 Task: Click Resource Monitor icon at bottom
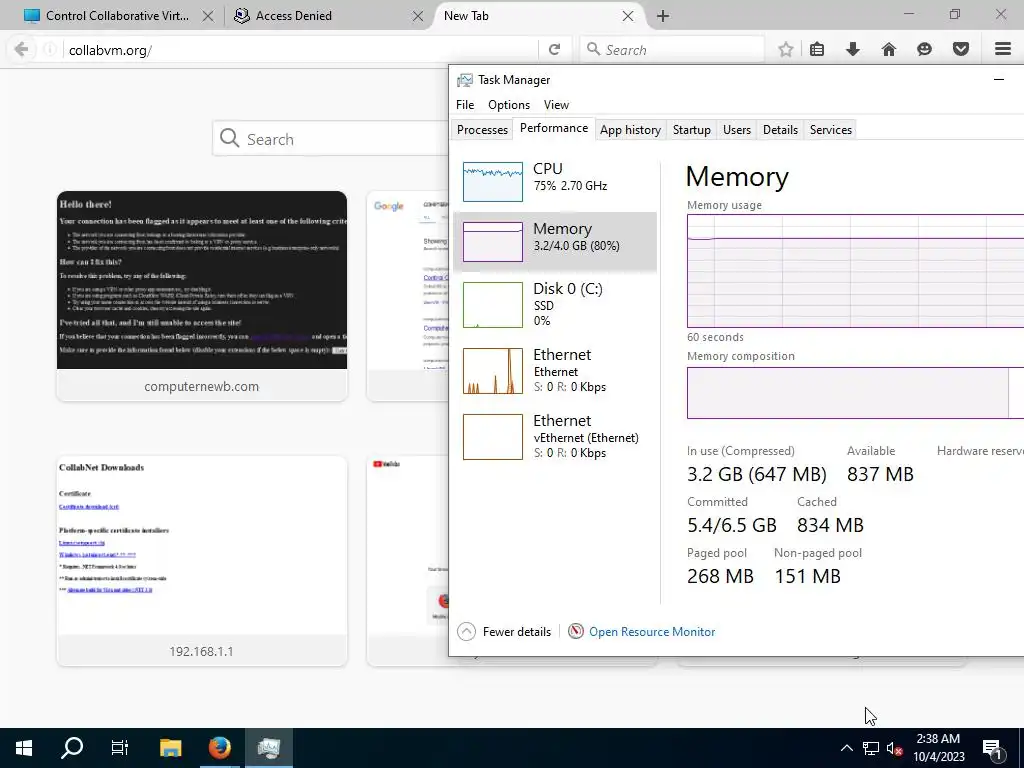coord(575,632)
